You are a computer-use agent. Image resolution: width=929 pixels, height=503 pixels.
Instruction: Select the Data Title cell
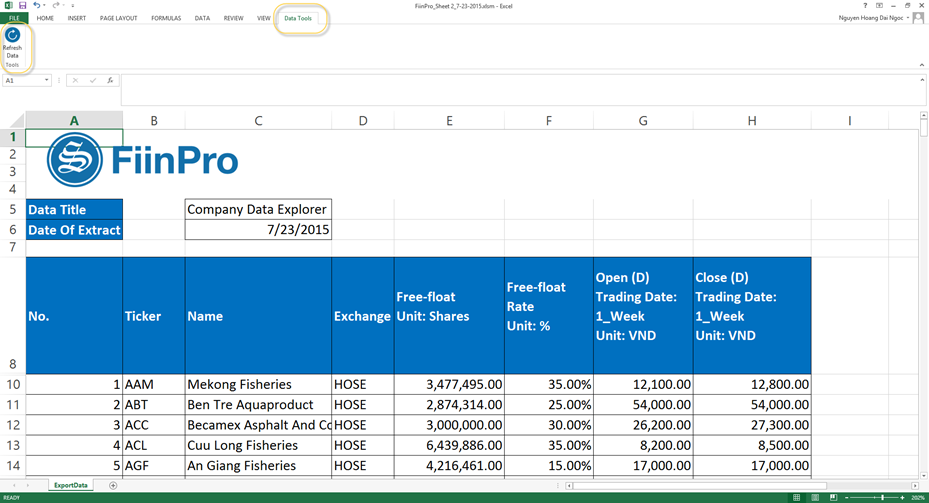point(74,210)
